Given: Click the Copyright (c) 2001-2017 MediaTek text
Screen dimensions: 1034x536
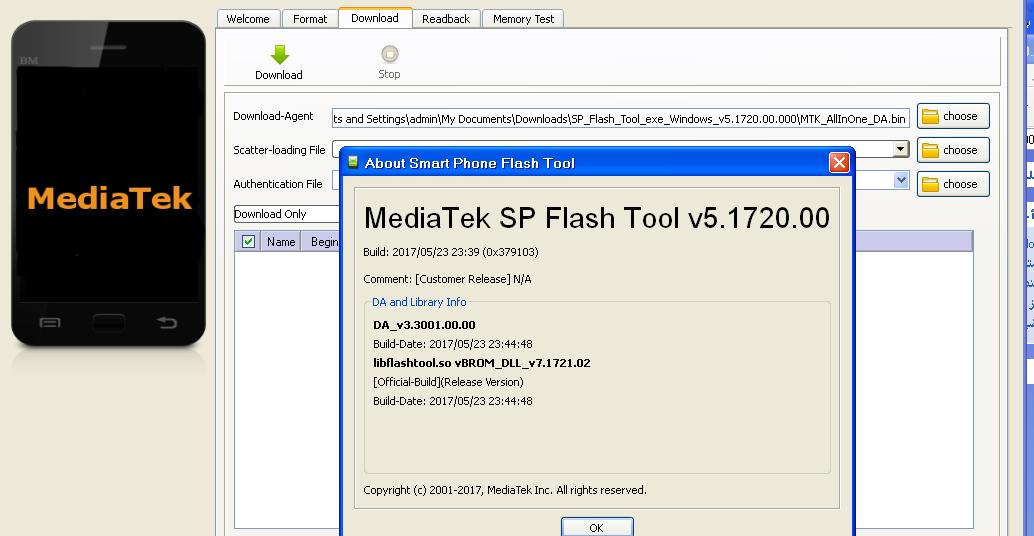Looking at the screenshot, I should 504,490.
